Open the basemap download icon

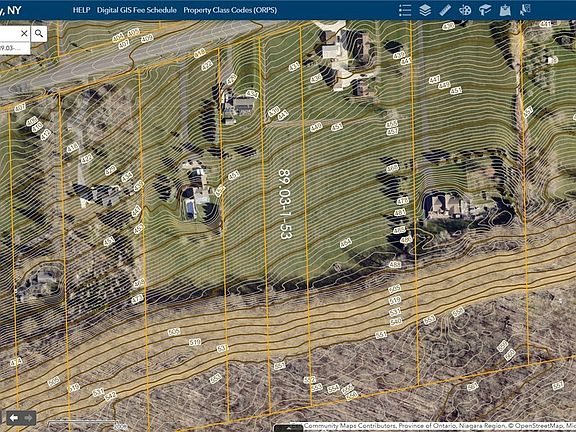[505, 10]
